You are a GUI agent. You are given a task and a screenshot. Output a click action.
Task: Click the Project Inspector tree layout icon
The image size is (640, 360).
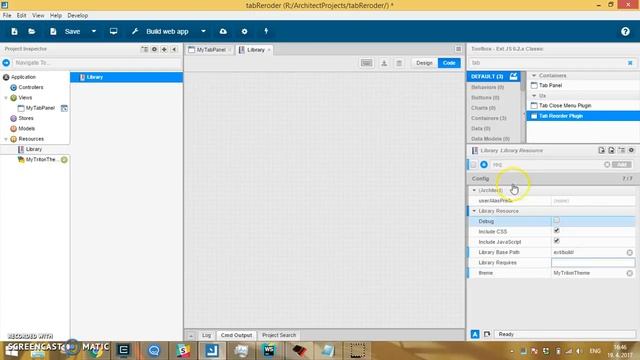tap(144, 49)
